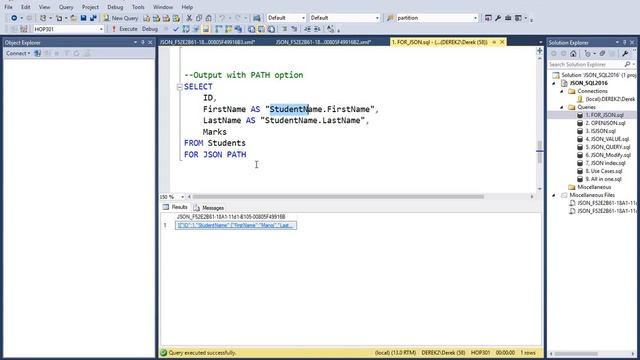Switch to the Messages tab
The image size is (640, 360).
pos(209,208)
